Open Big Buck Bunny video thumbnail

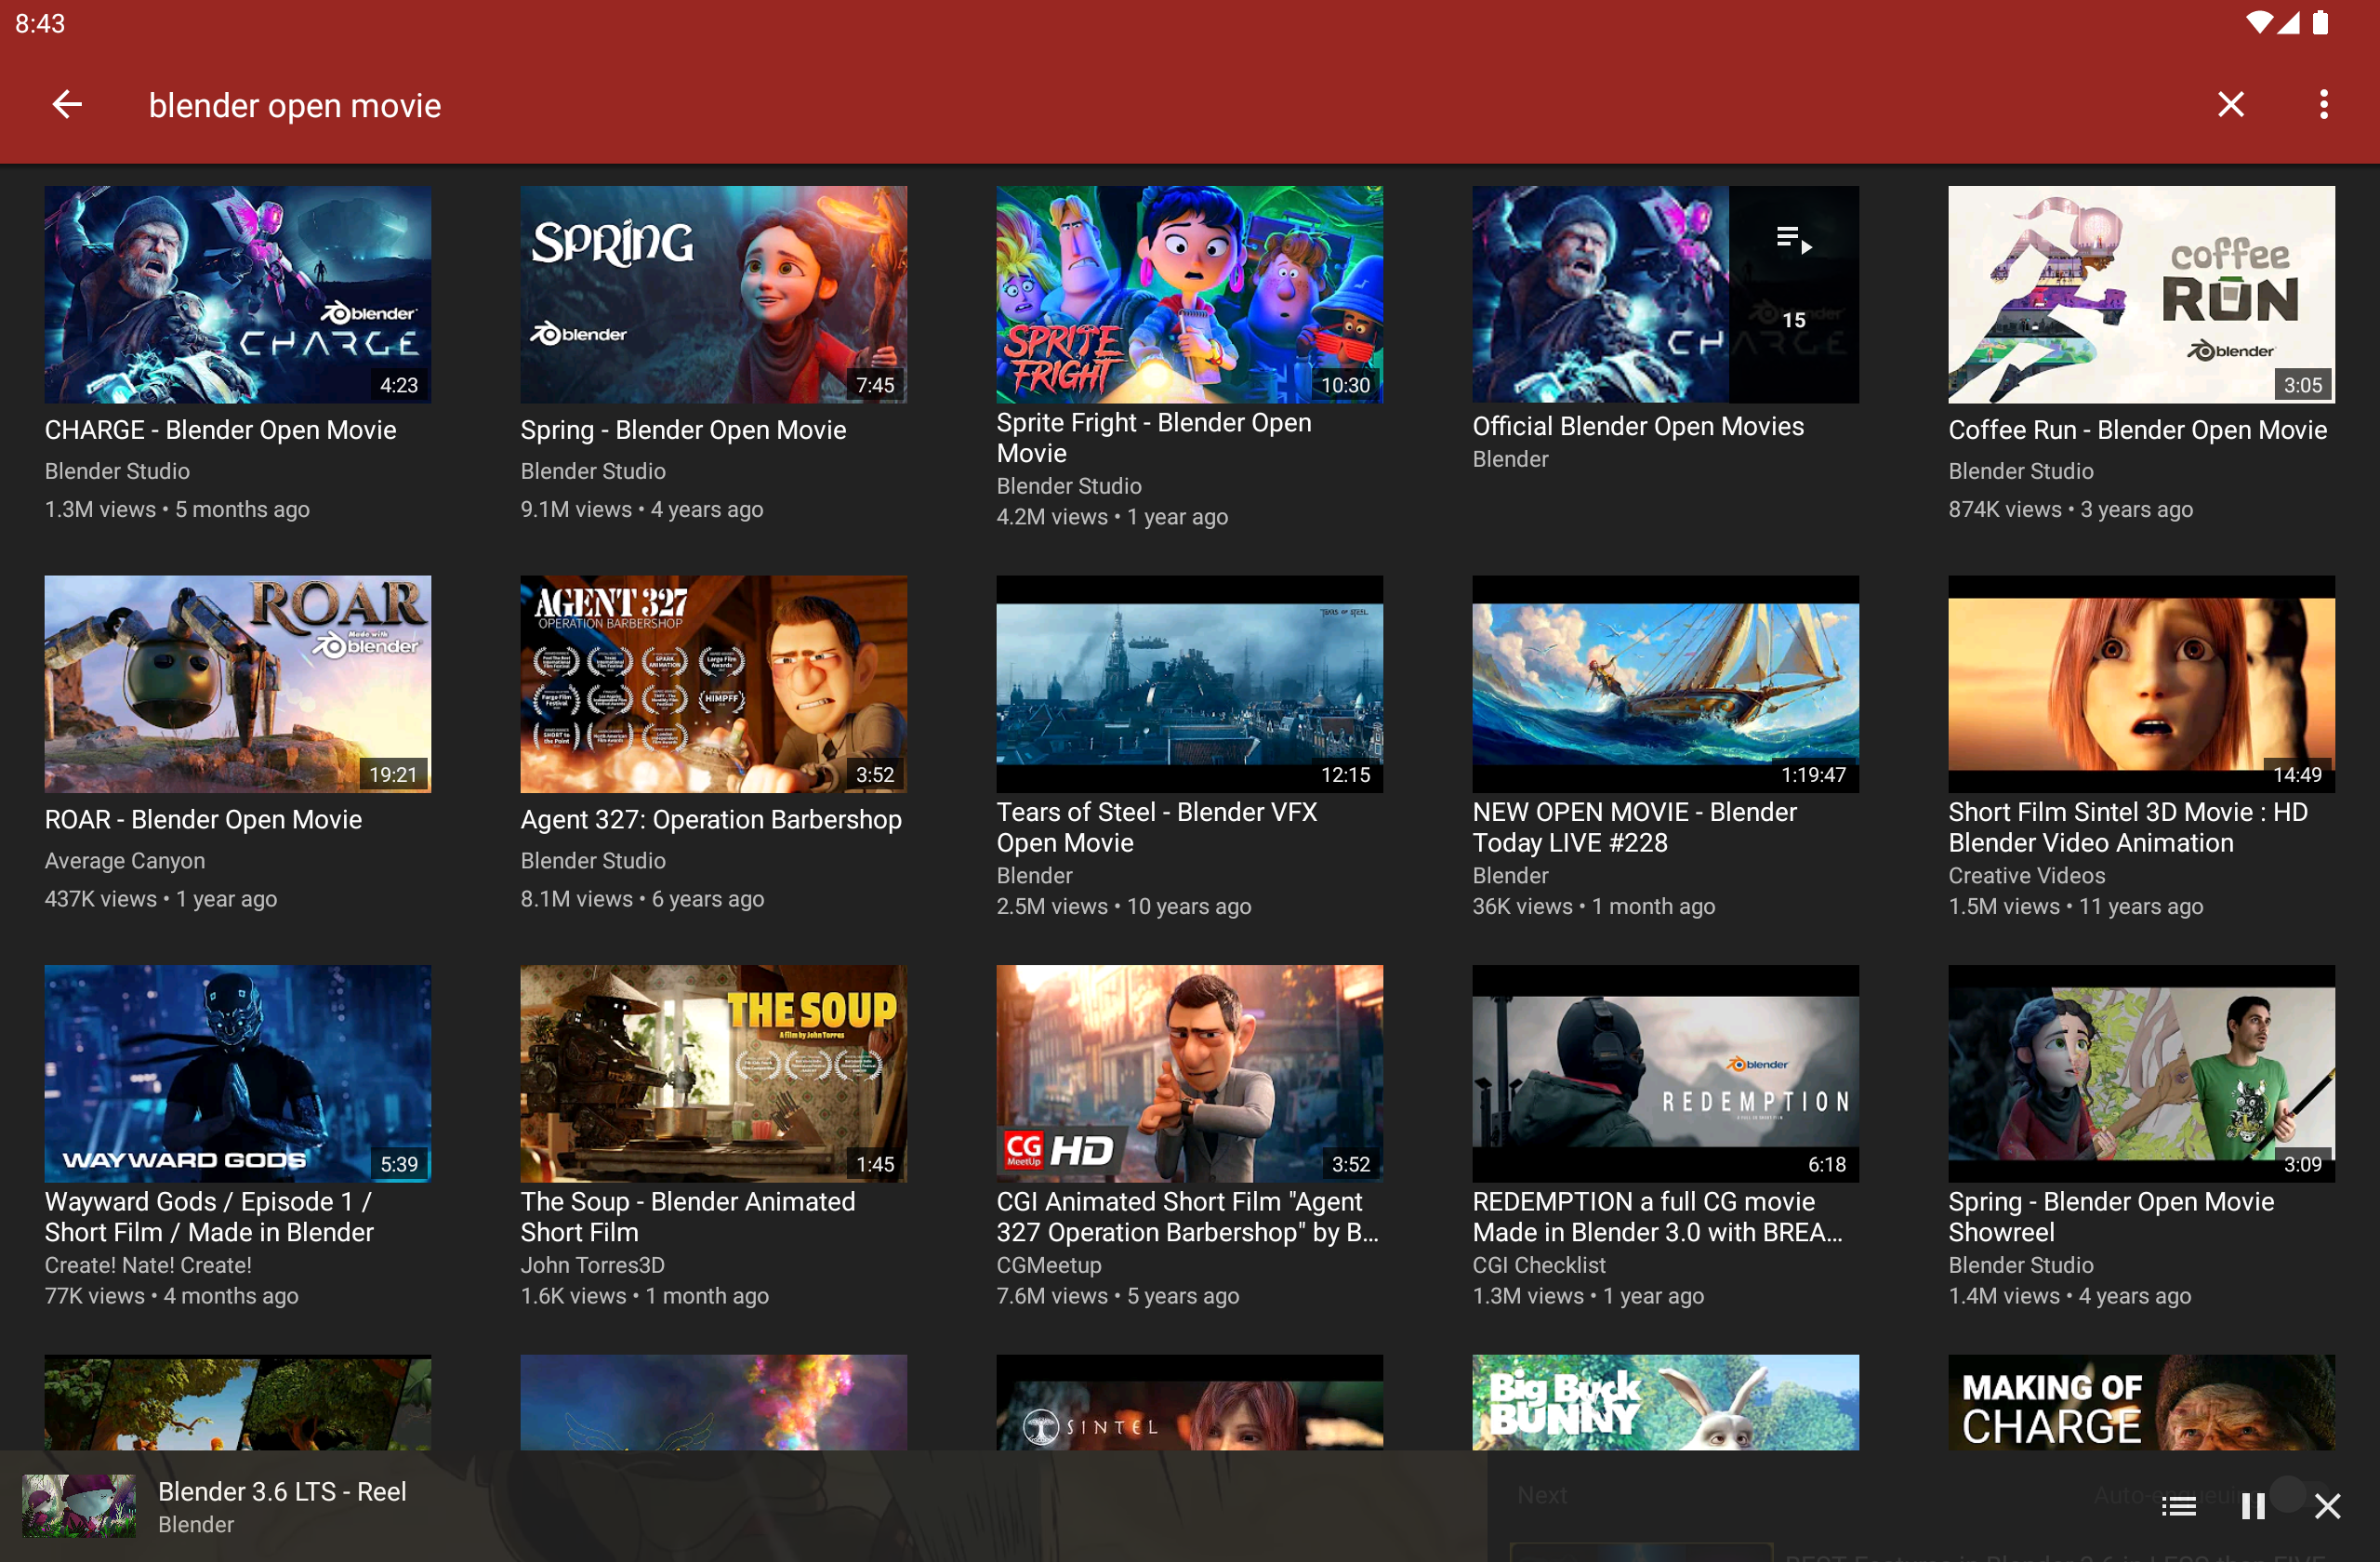[1665, 1402]
